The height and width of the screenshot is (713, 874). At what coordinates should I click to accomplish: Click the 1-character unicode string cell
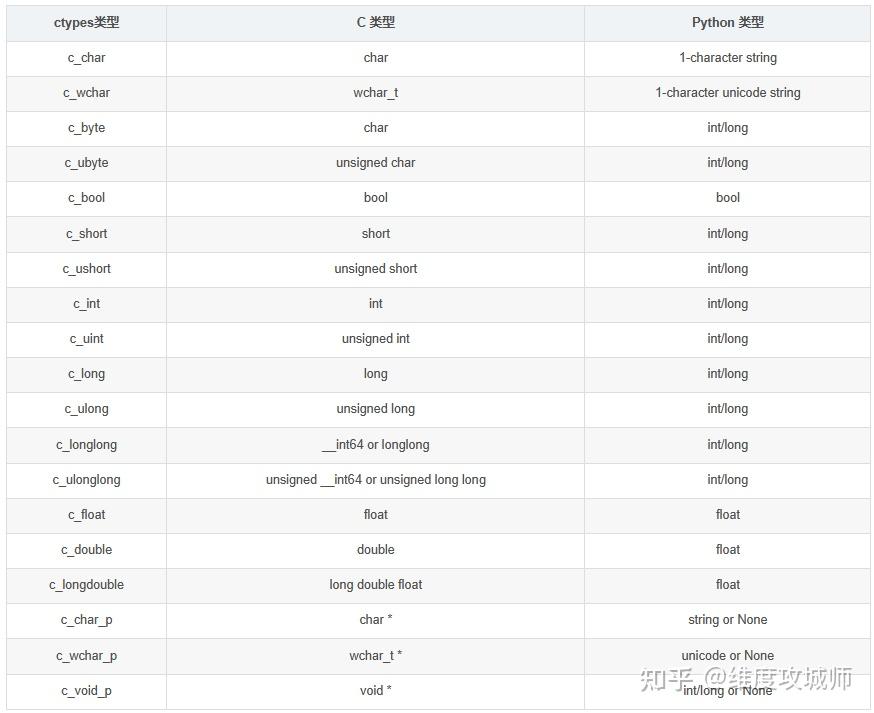click(727, 92)
